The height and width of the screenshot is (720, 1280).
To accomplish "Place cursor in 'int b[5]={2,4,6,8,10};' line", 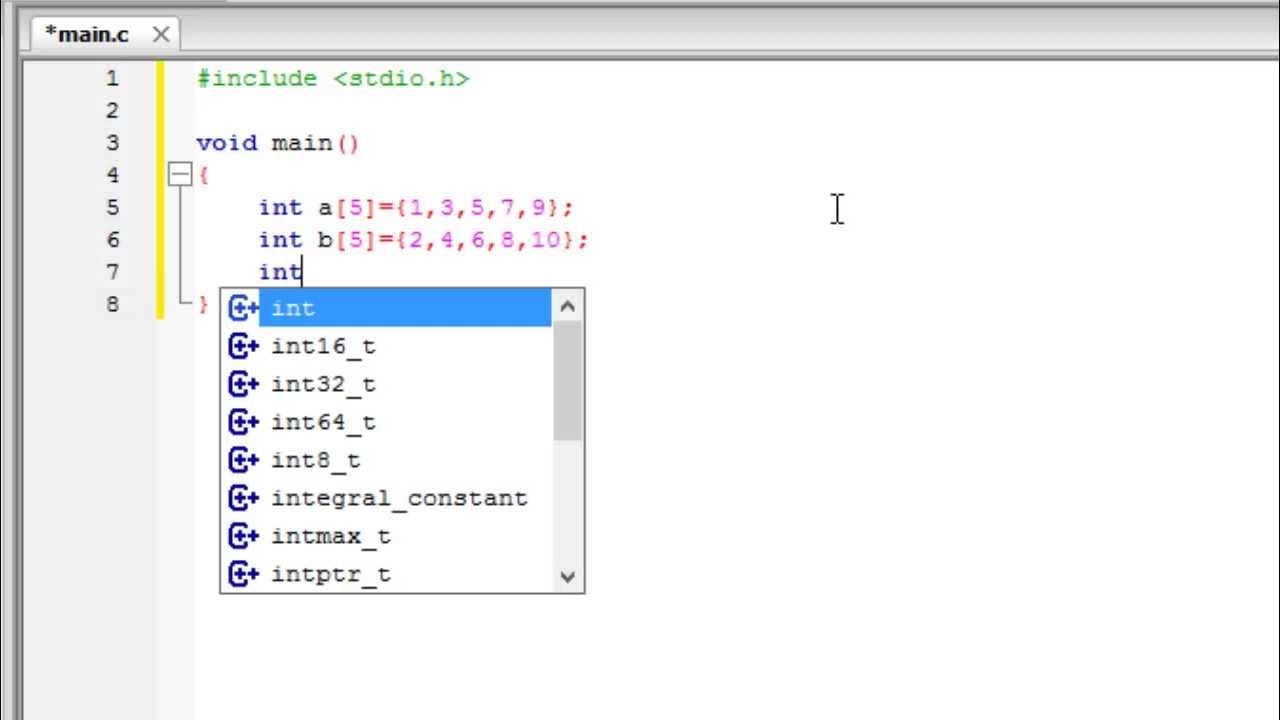I will pos(424,240).
